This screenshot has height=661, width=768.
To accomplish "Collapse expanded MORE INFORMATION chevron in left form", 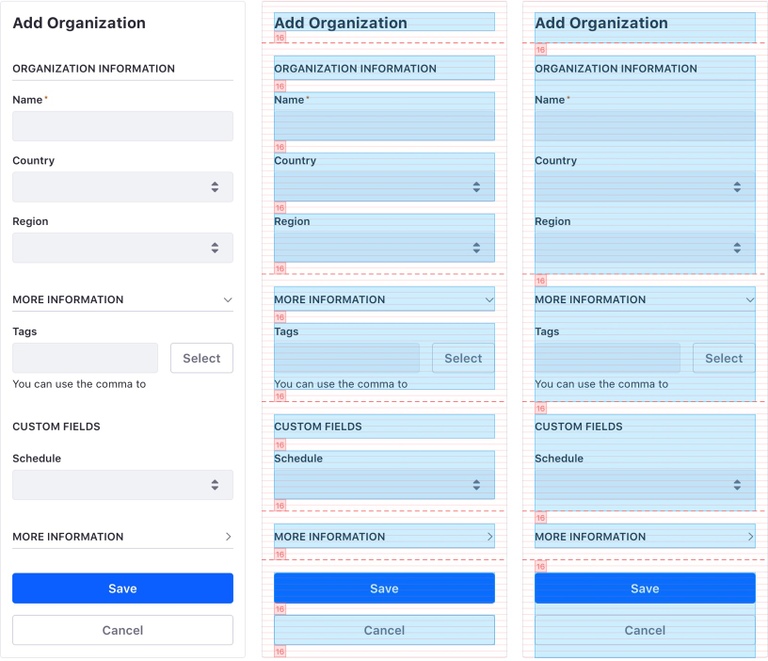I will [227, 300].
